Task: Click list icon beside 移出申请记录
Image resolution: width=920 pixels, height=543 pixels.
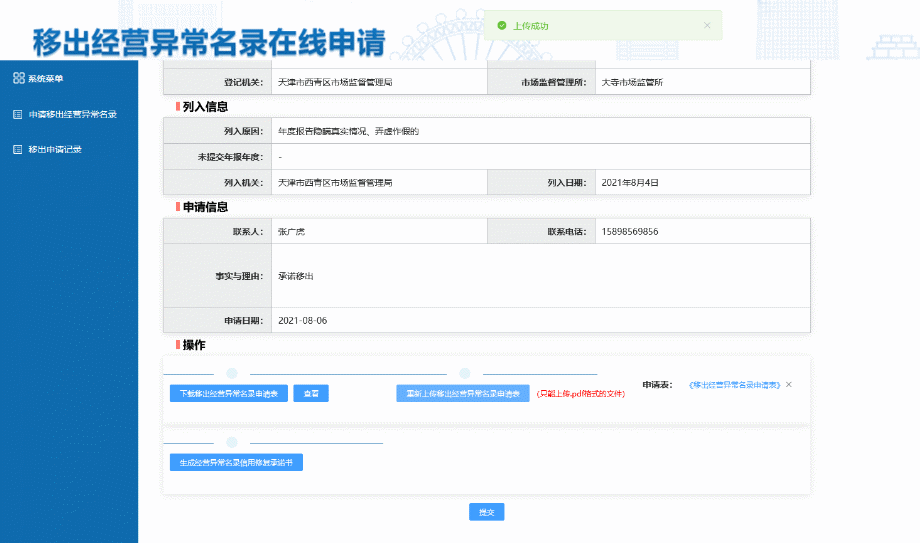Action: 18,149
